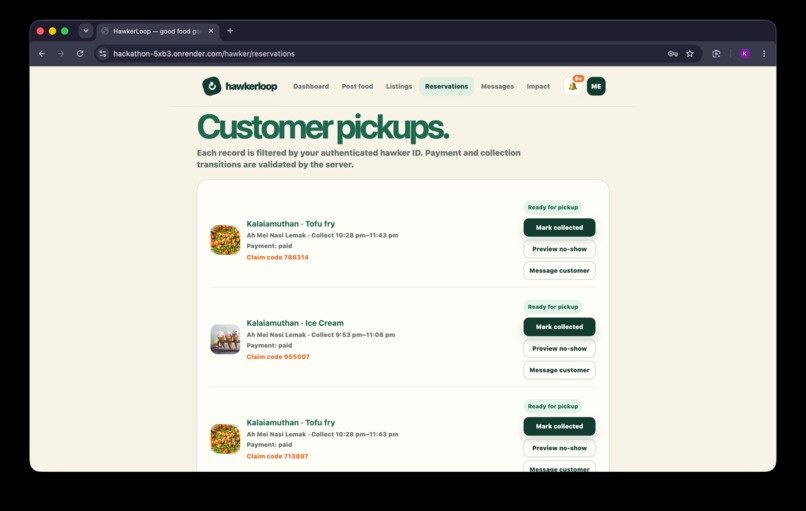The width and height of the screenshot is (806, 511).
Task: Click the 'Customer pickups.' heading
Action: pyautogui.click(x=323, y=127)
